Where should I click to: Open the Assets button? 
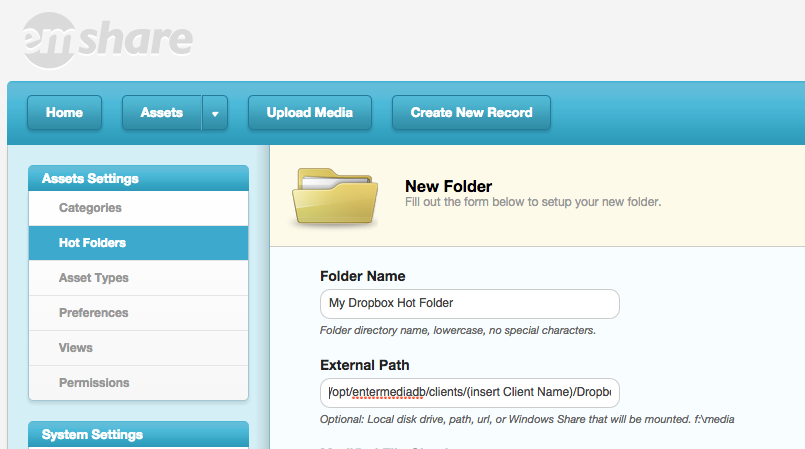[x=162, y=113]
